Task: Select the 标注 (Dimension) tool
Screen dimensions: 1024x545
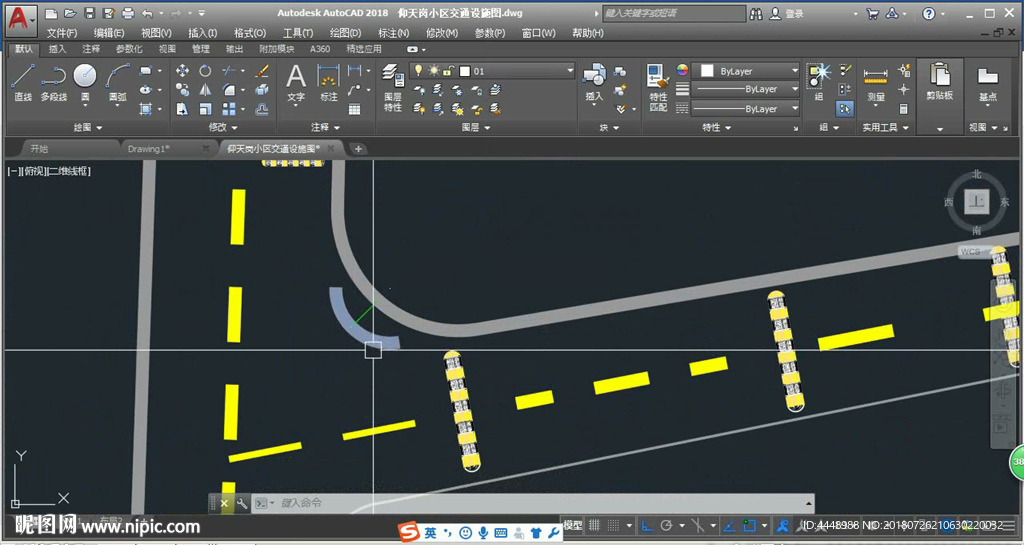Action: [x=328, y=82]
